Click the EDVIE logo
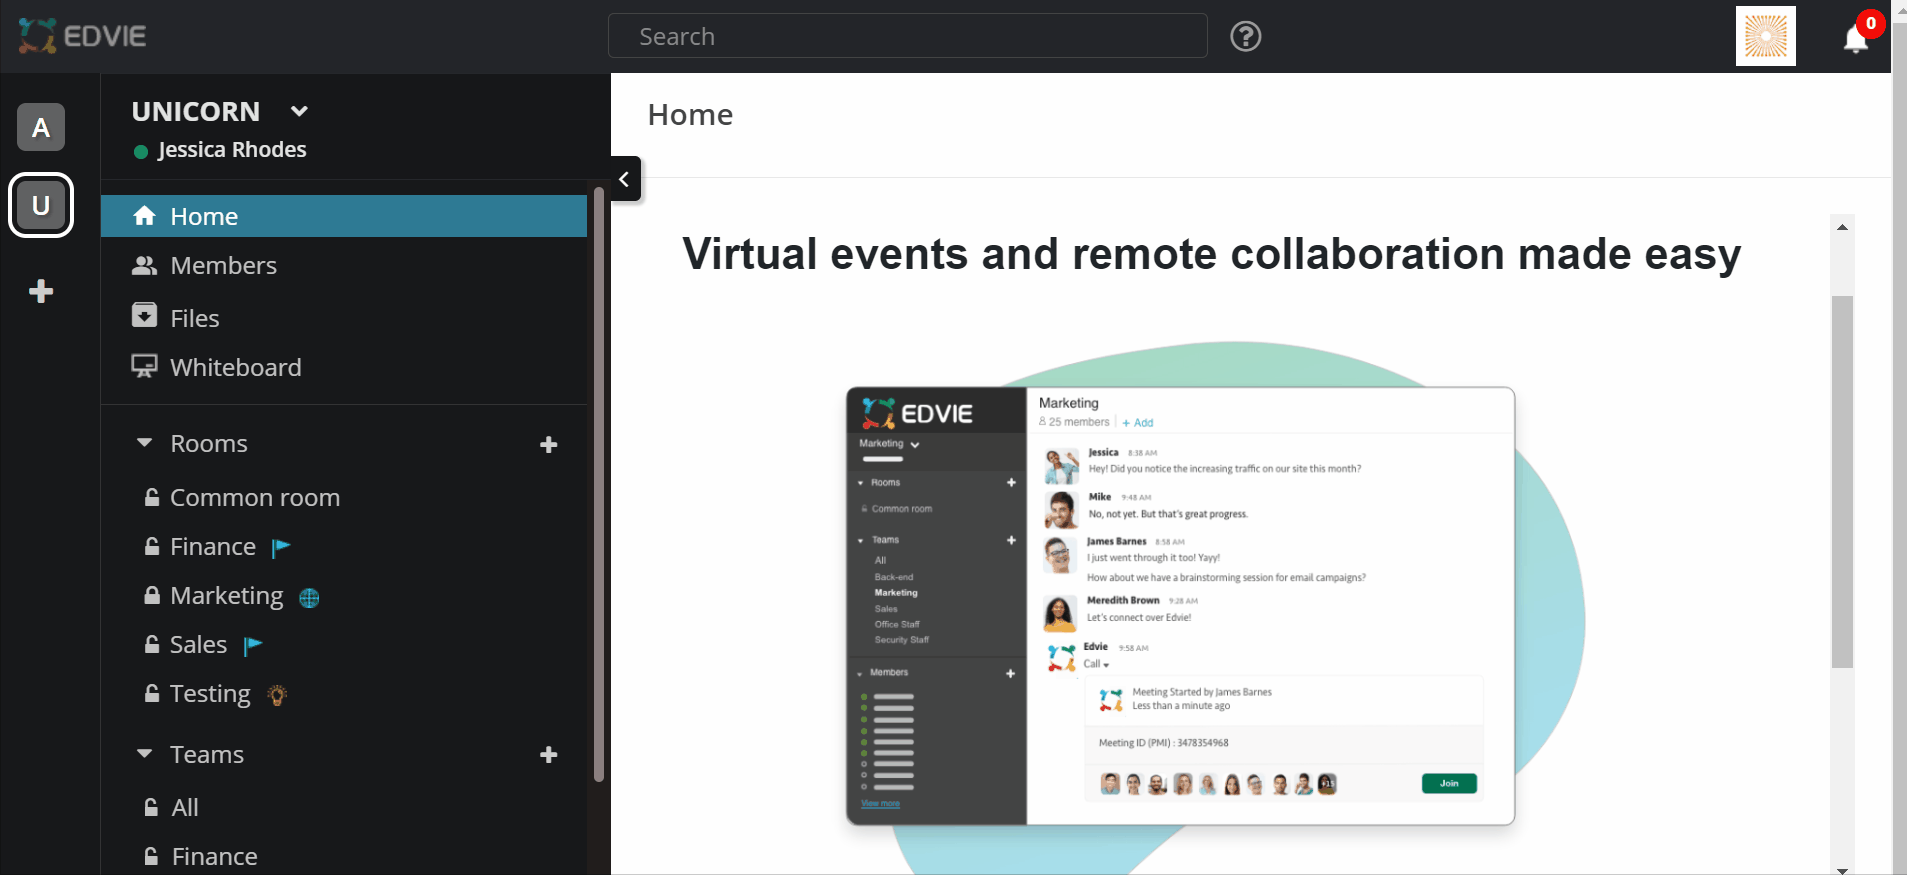Screen dimensions: 1907x875 point(82,36)
